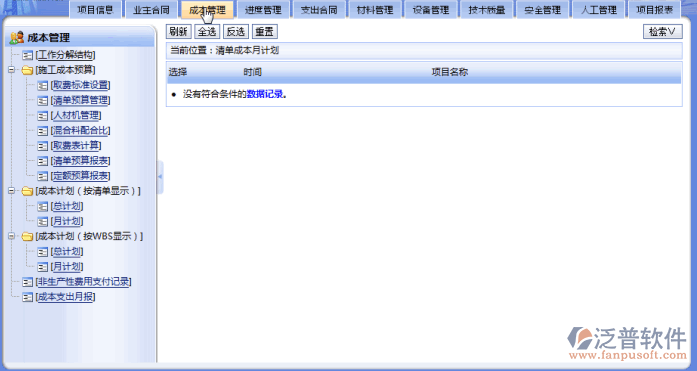Screen dimensions: 697x371
Task: Click the list icon beside 成本支出月报
Action: pyautogui.click(x=28, y=297)
